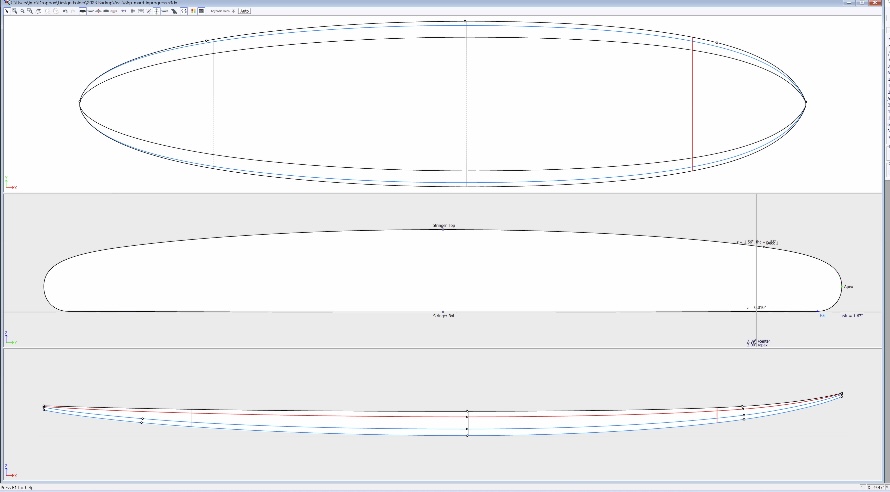Select the center control point in rocker profile view
The width and height of the screenshot is (890, 492).
tap(467, 422)
